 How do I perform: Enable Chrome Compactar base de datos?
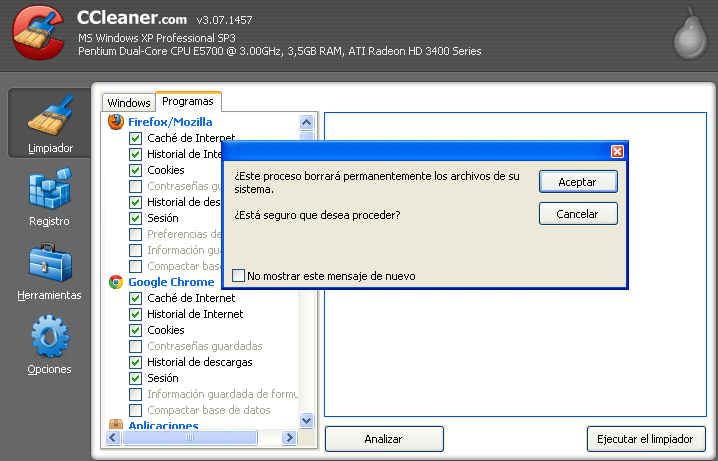click(x=135, y=410)
